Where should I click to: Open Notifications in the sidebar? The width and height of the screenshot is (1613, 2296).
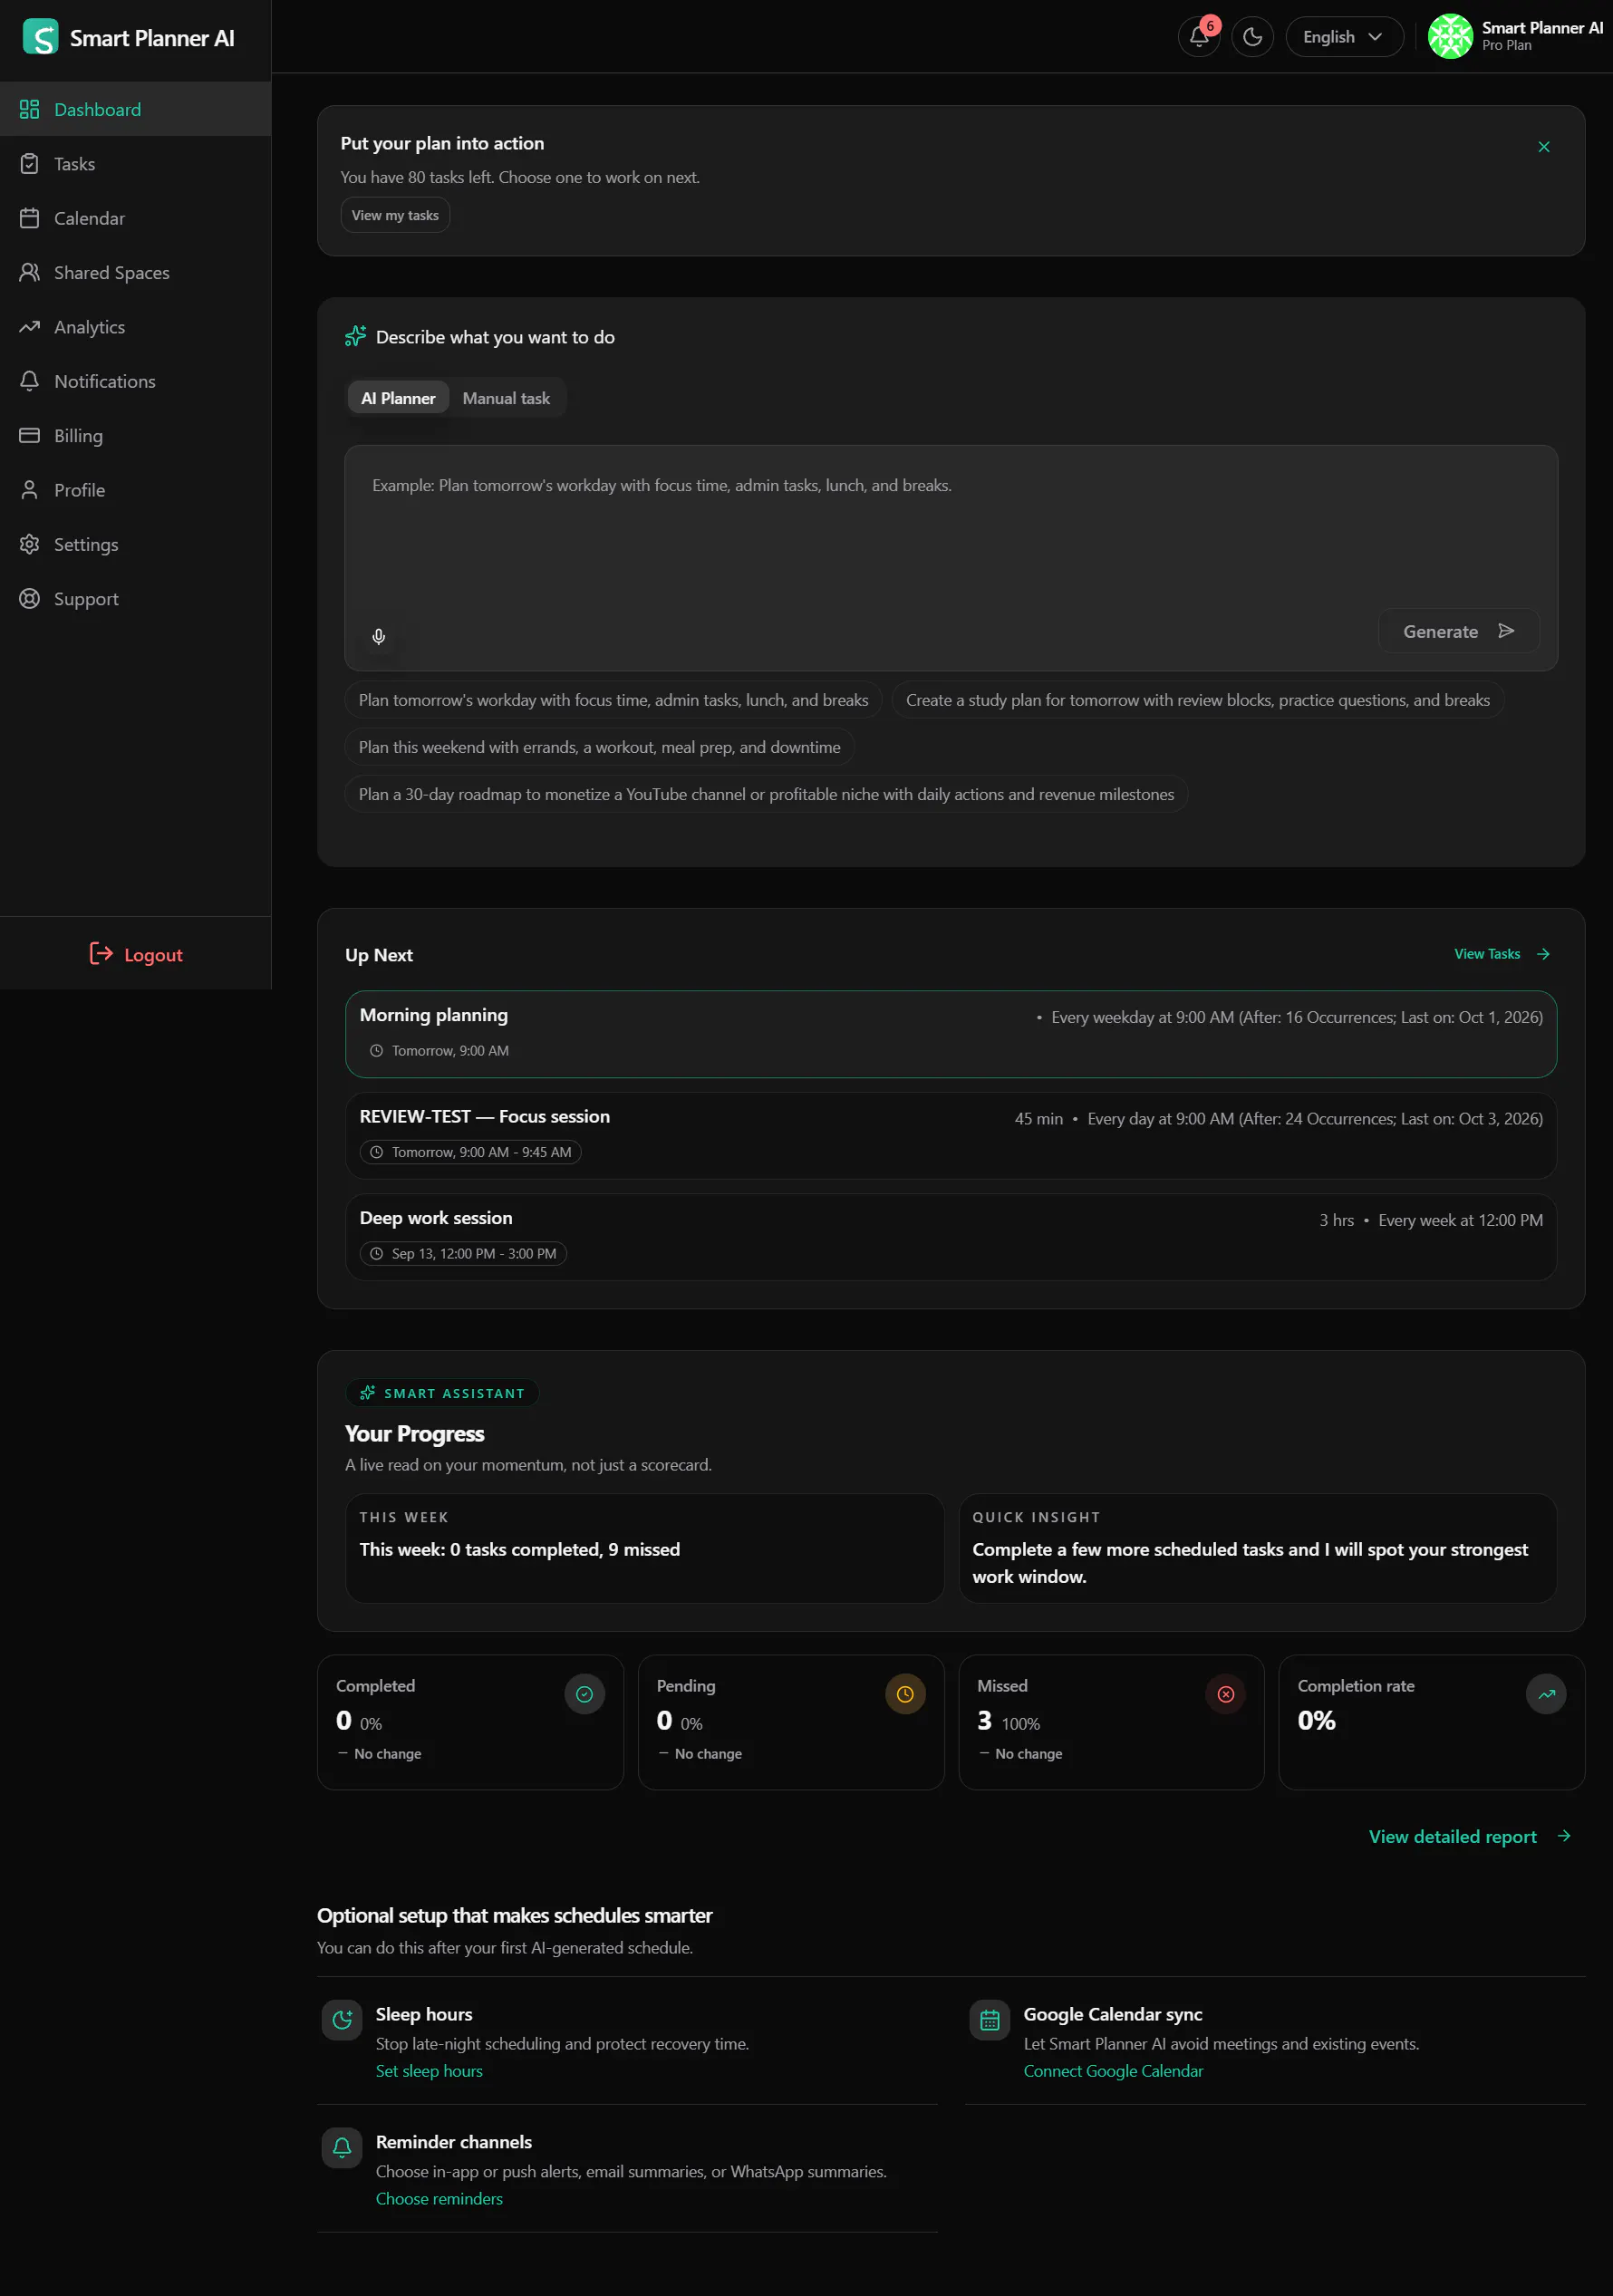click(136, 381)
